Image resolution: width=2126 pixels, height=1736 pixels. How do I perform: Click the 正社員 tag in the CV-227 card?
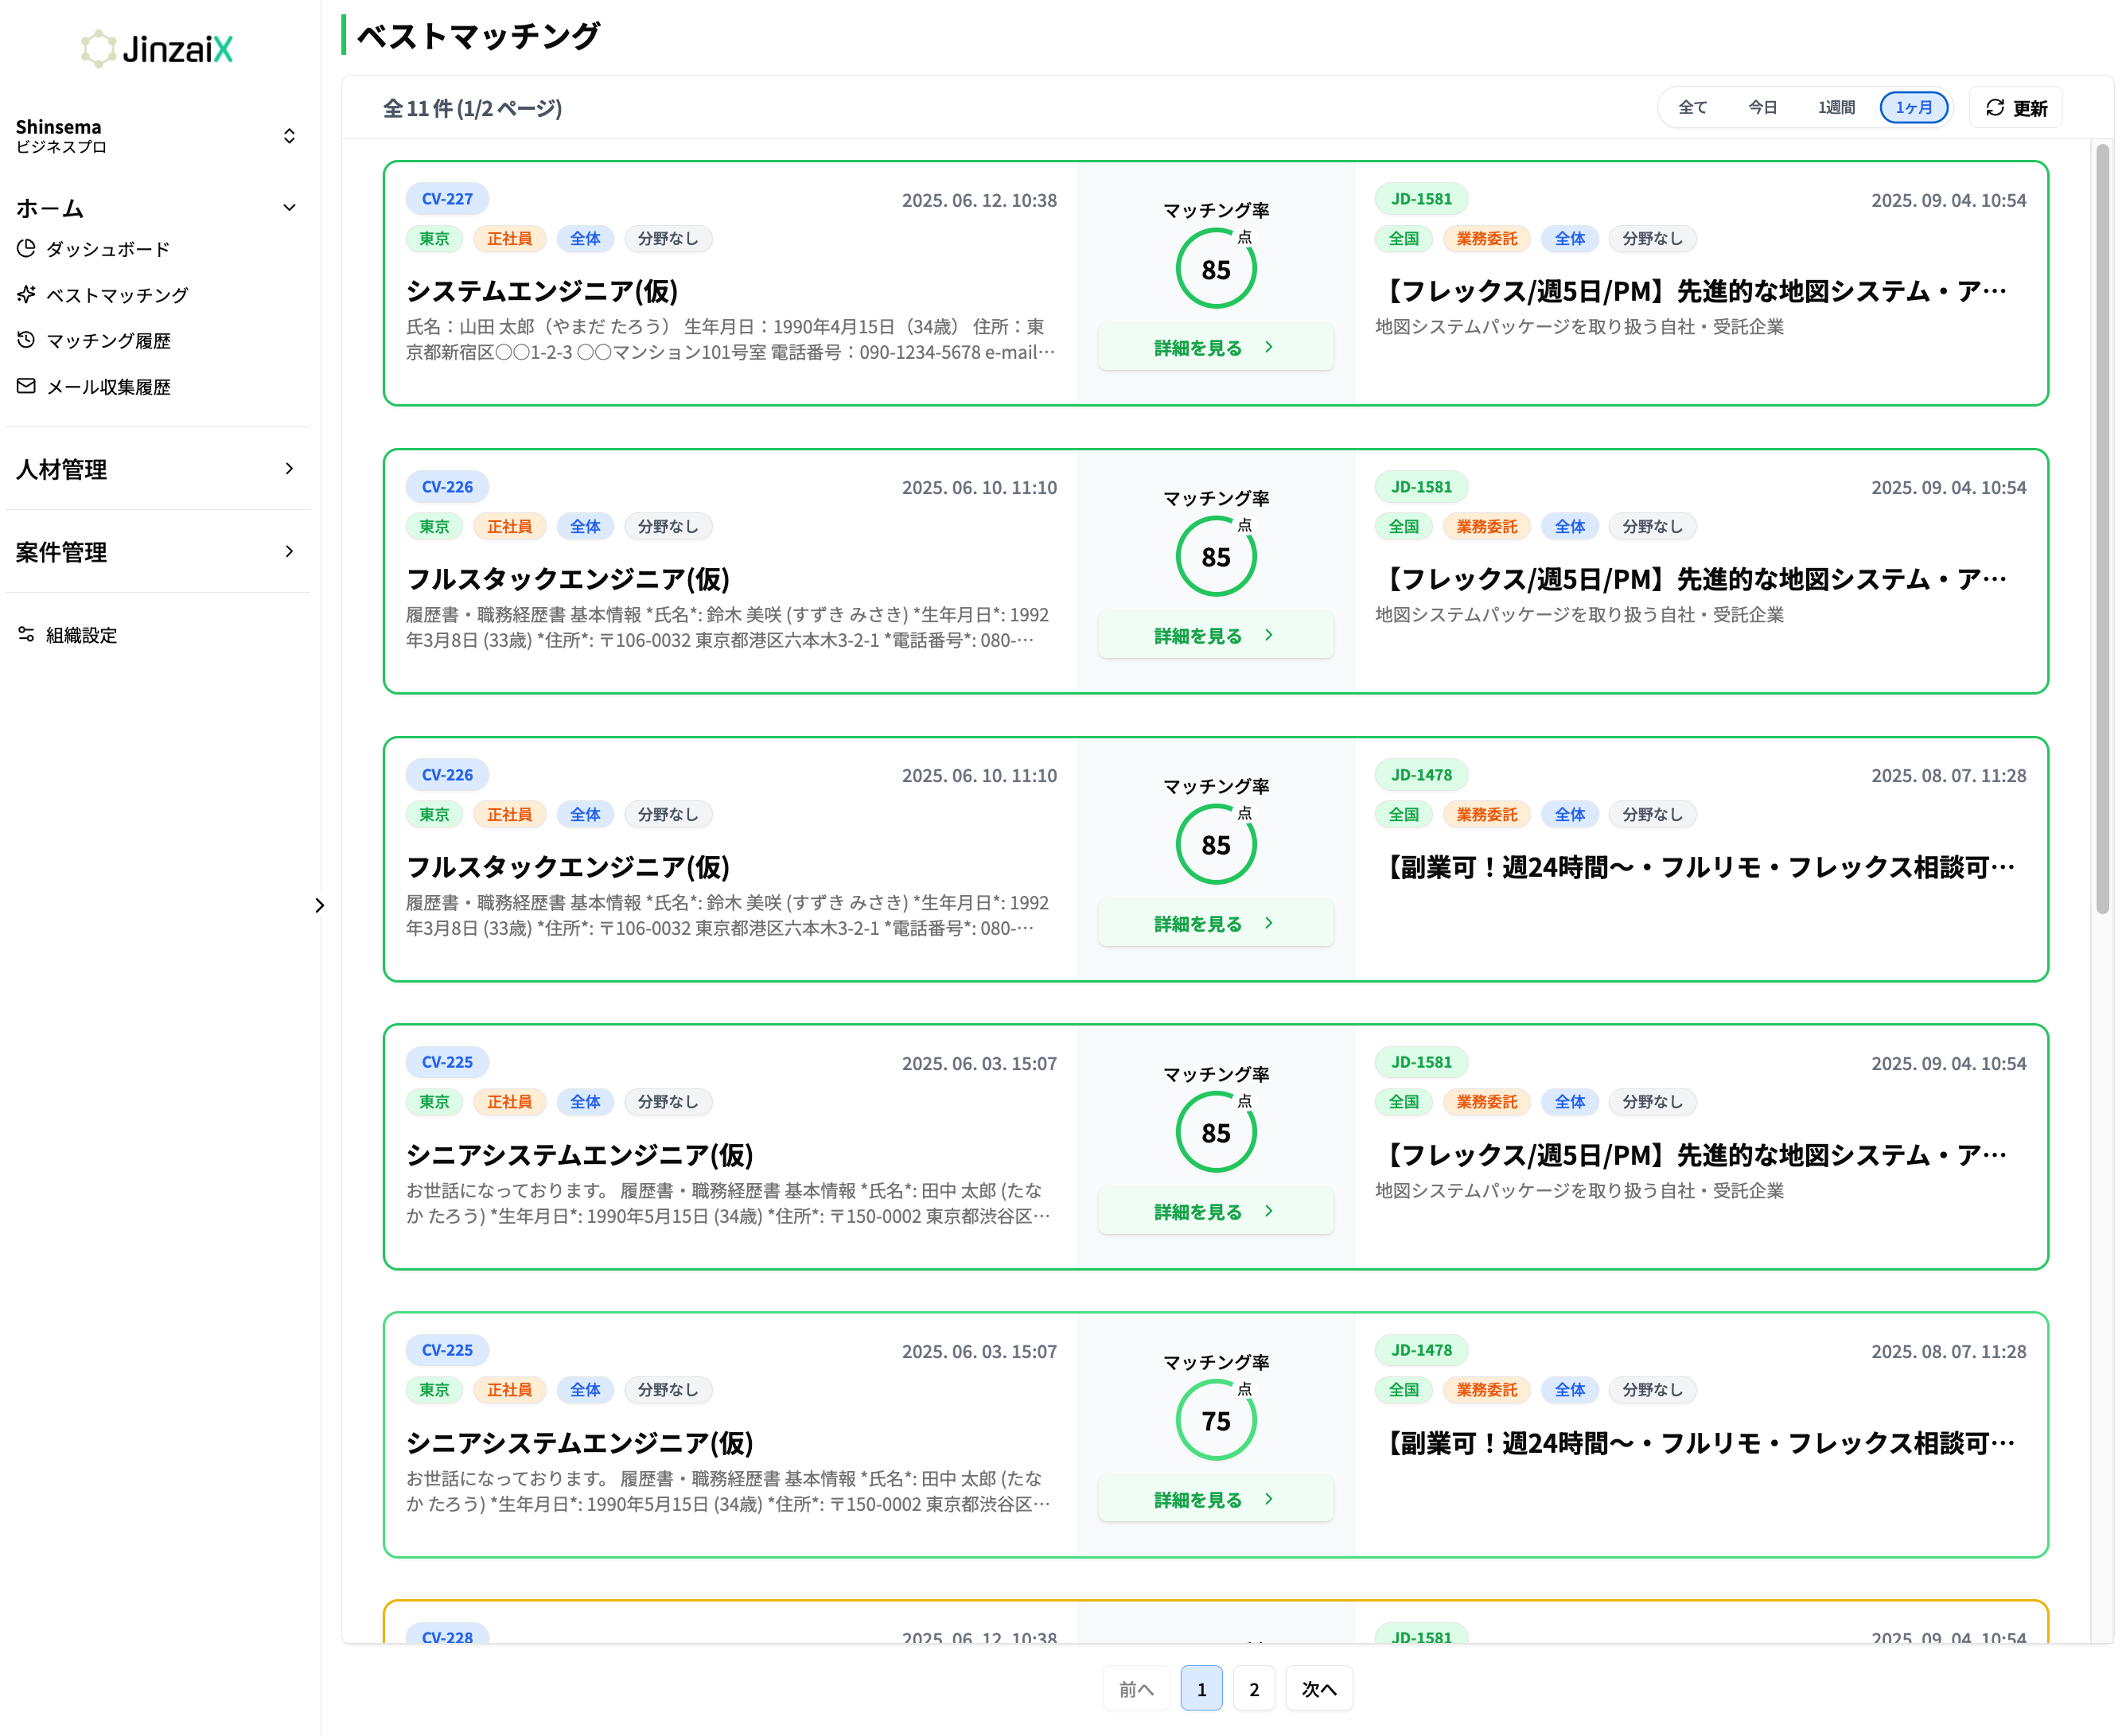point(509,239)
